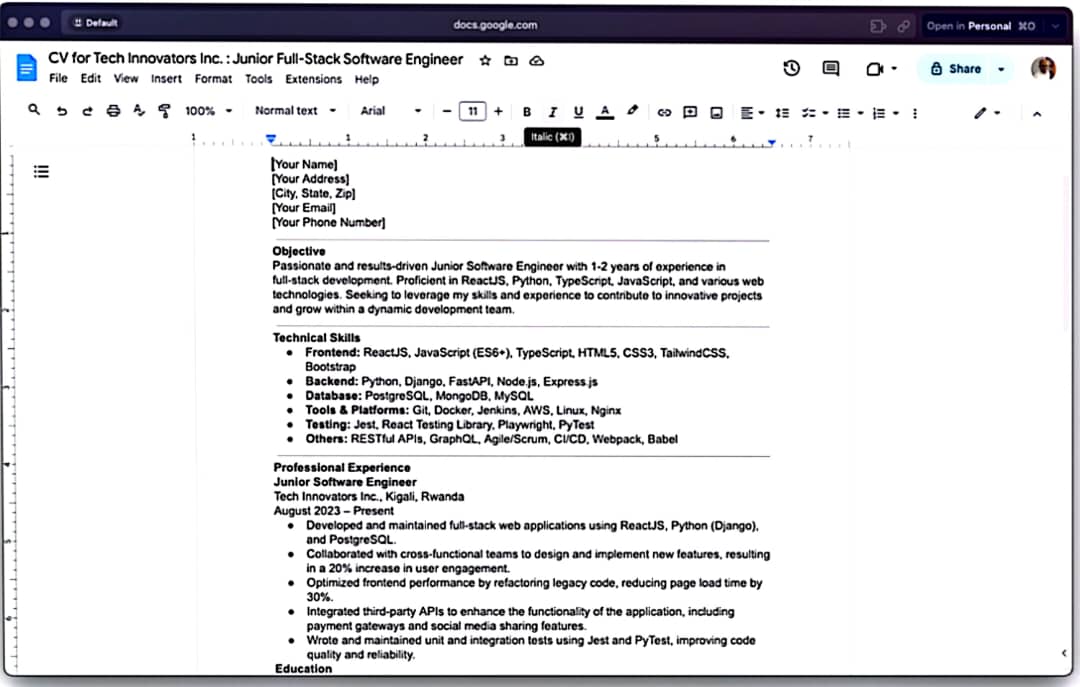Screen dimensions: 1080x687
Task: Toggle bold formatting
Action: tap(527, 112)
